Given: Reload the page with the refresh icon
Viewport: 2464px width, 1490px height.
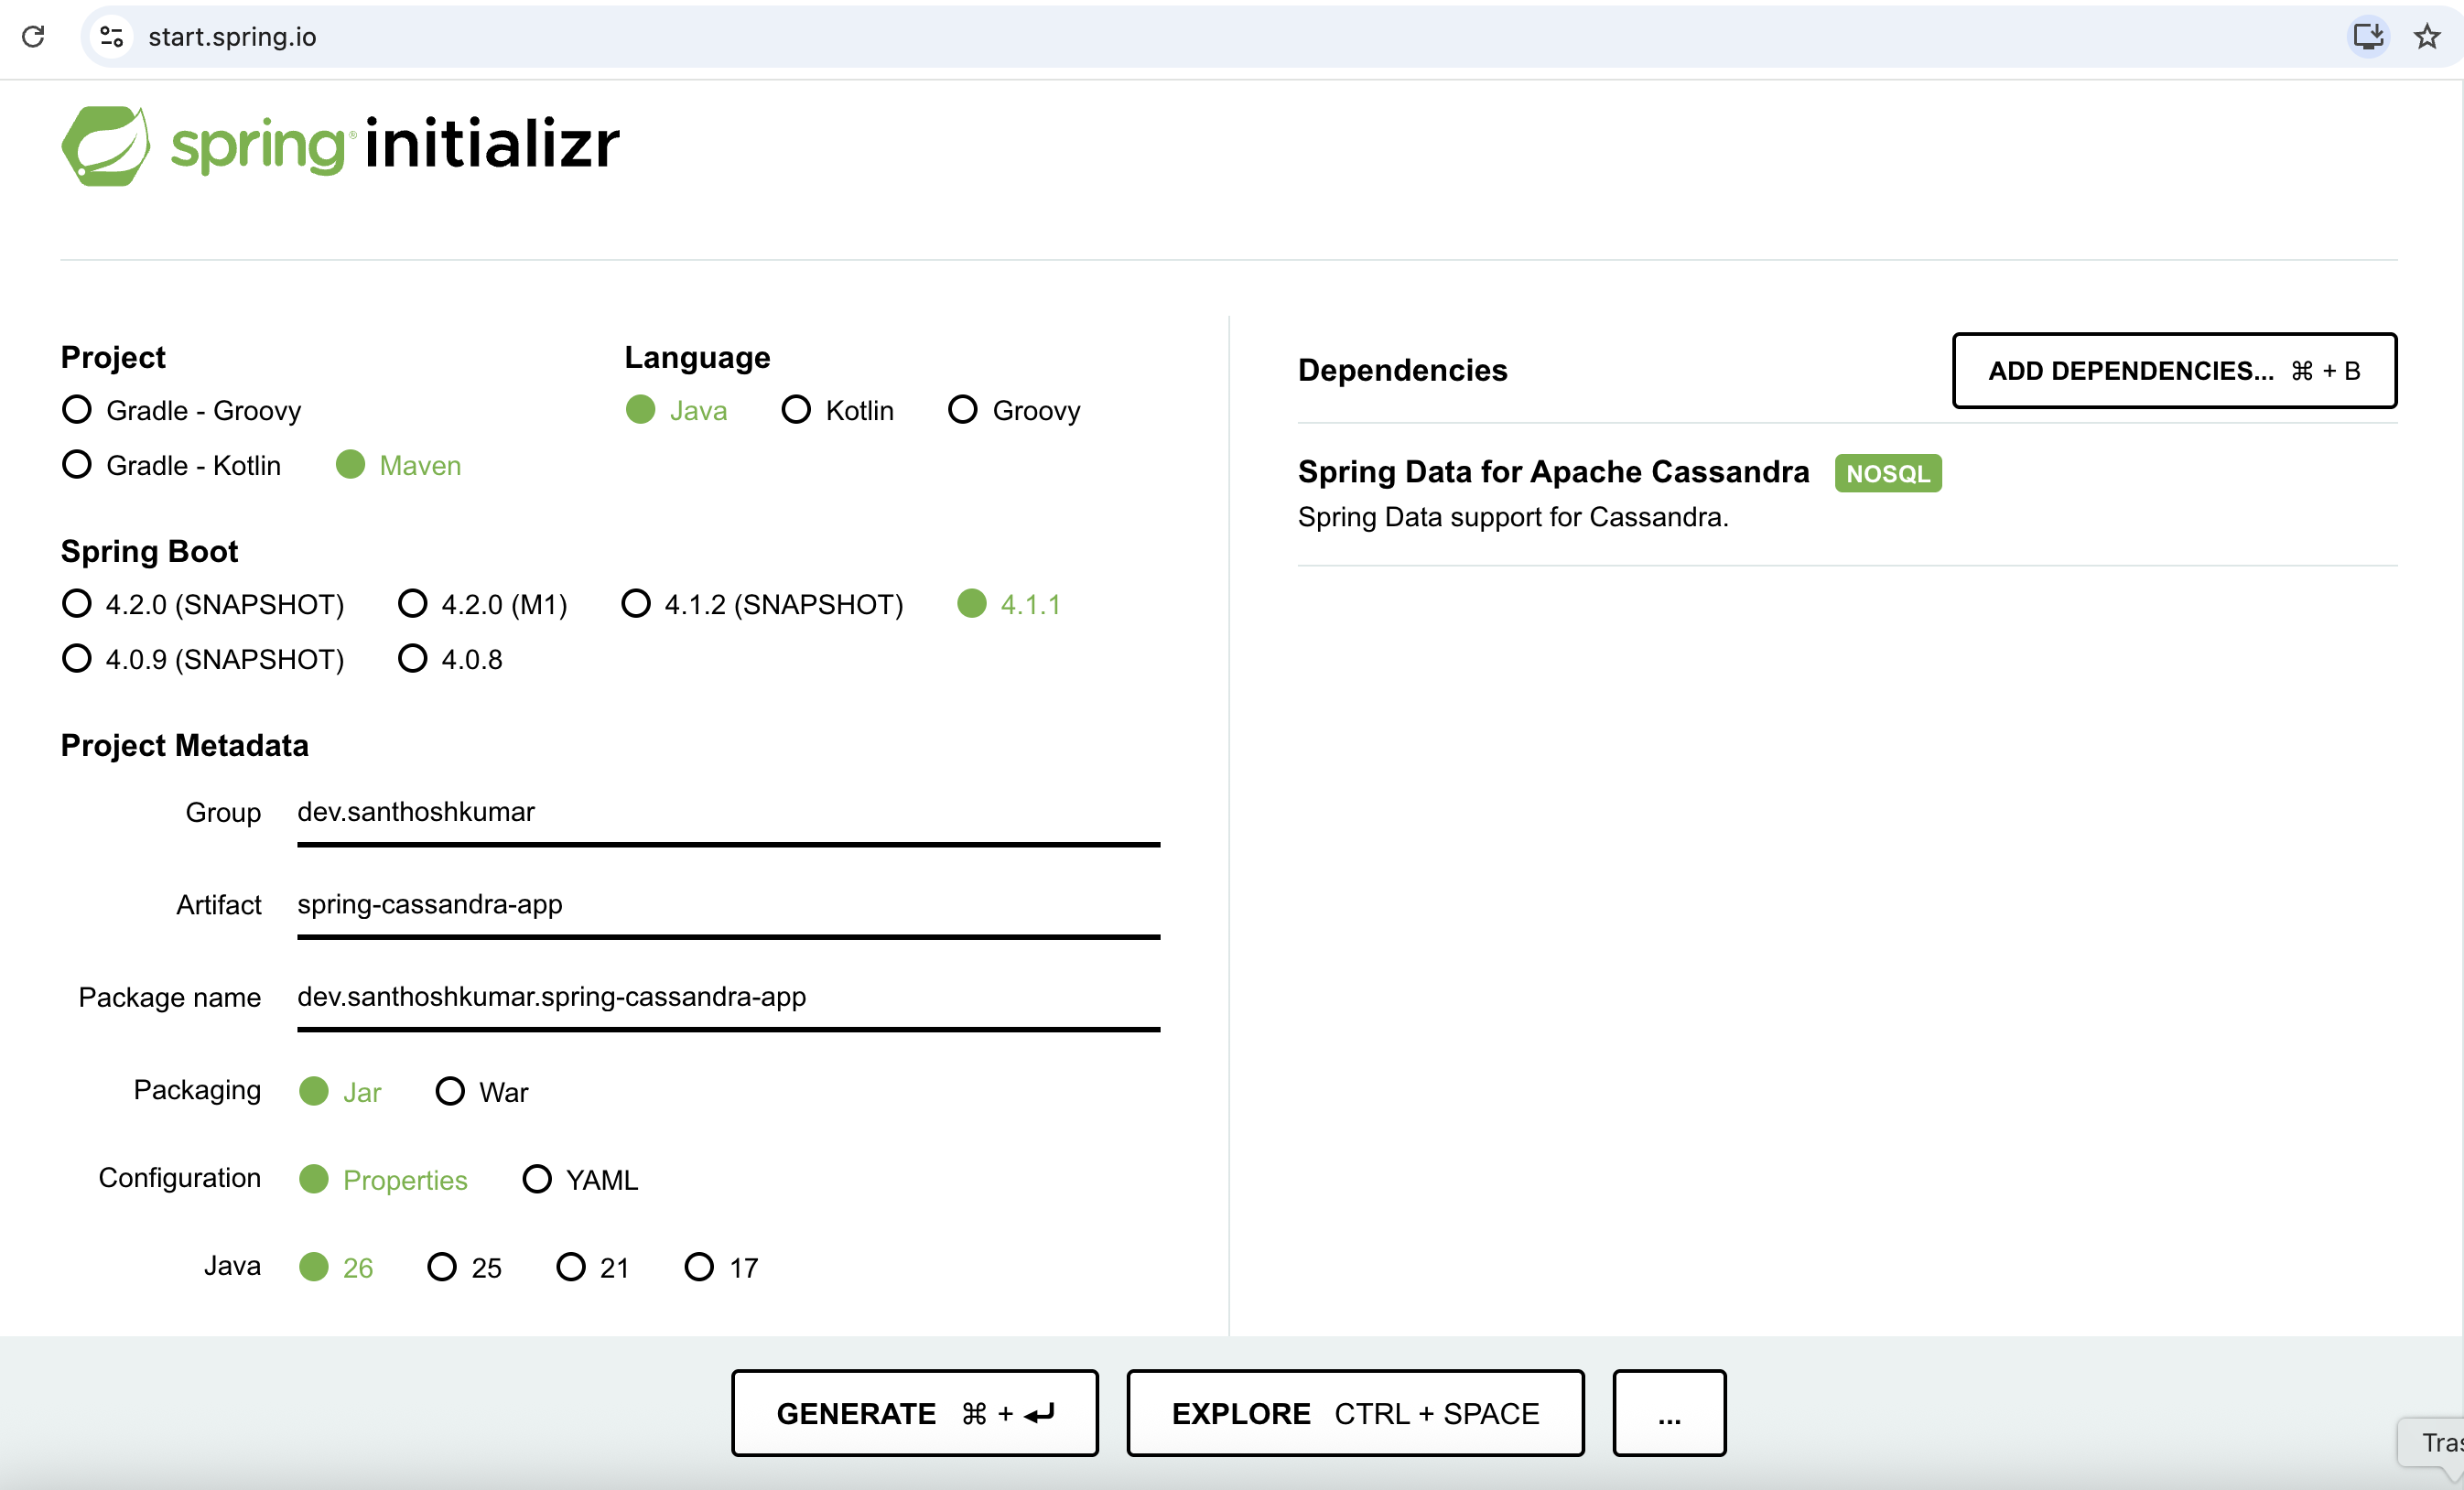Looking at the screenshot, I should point(33,37).
